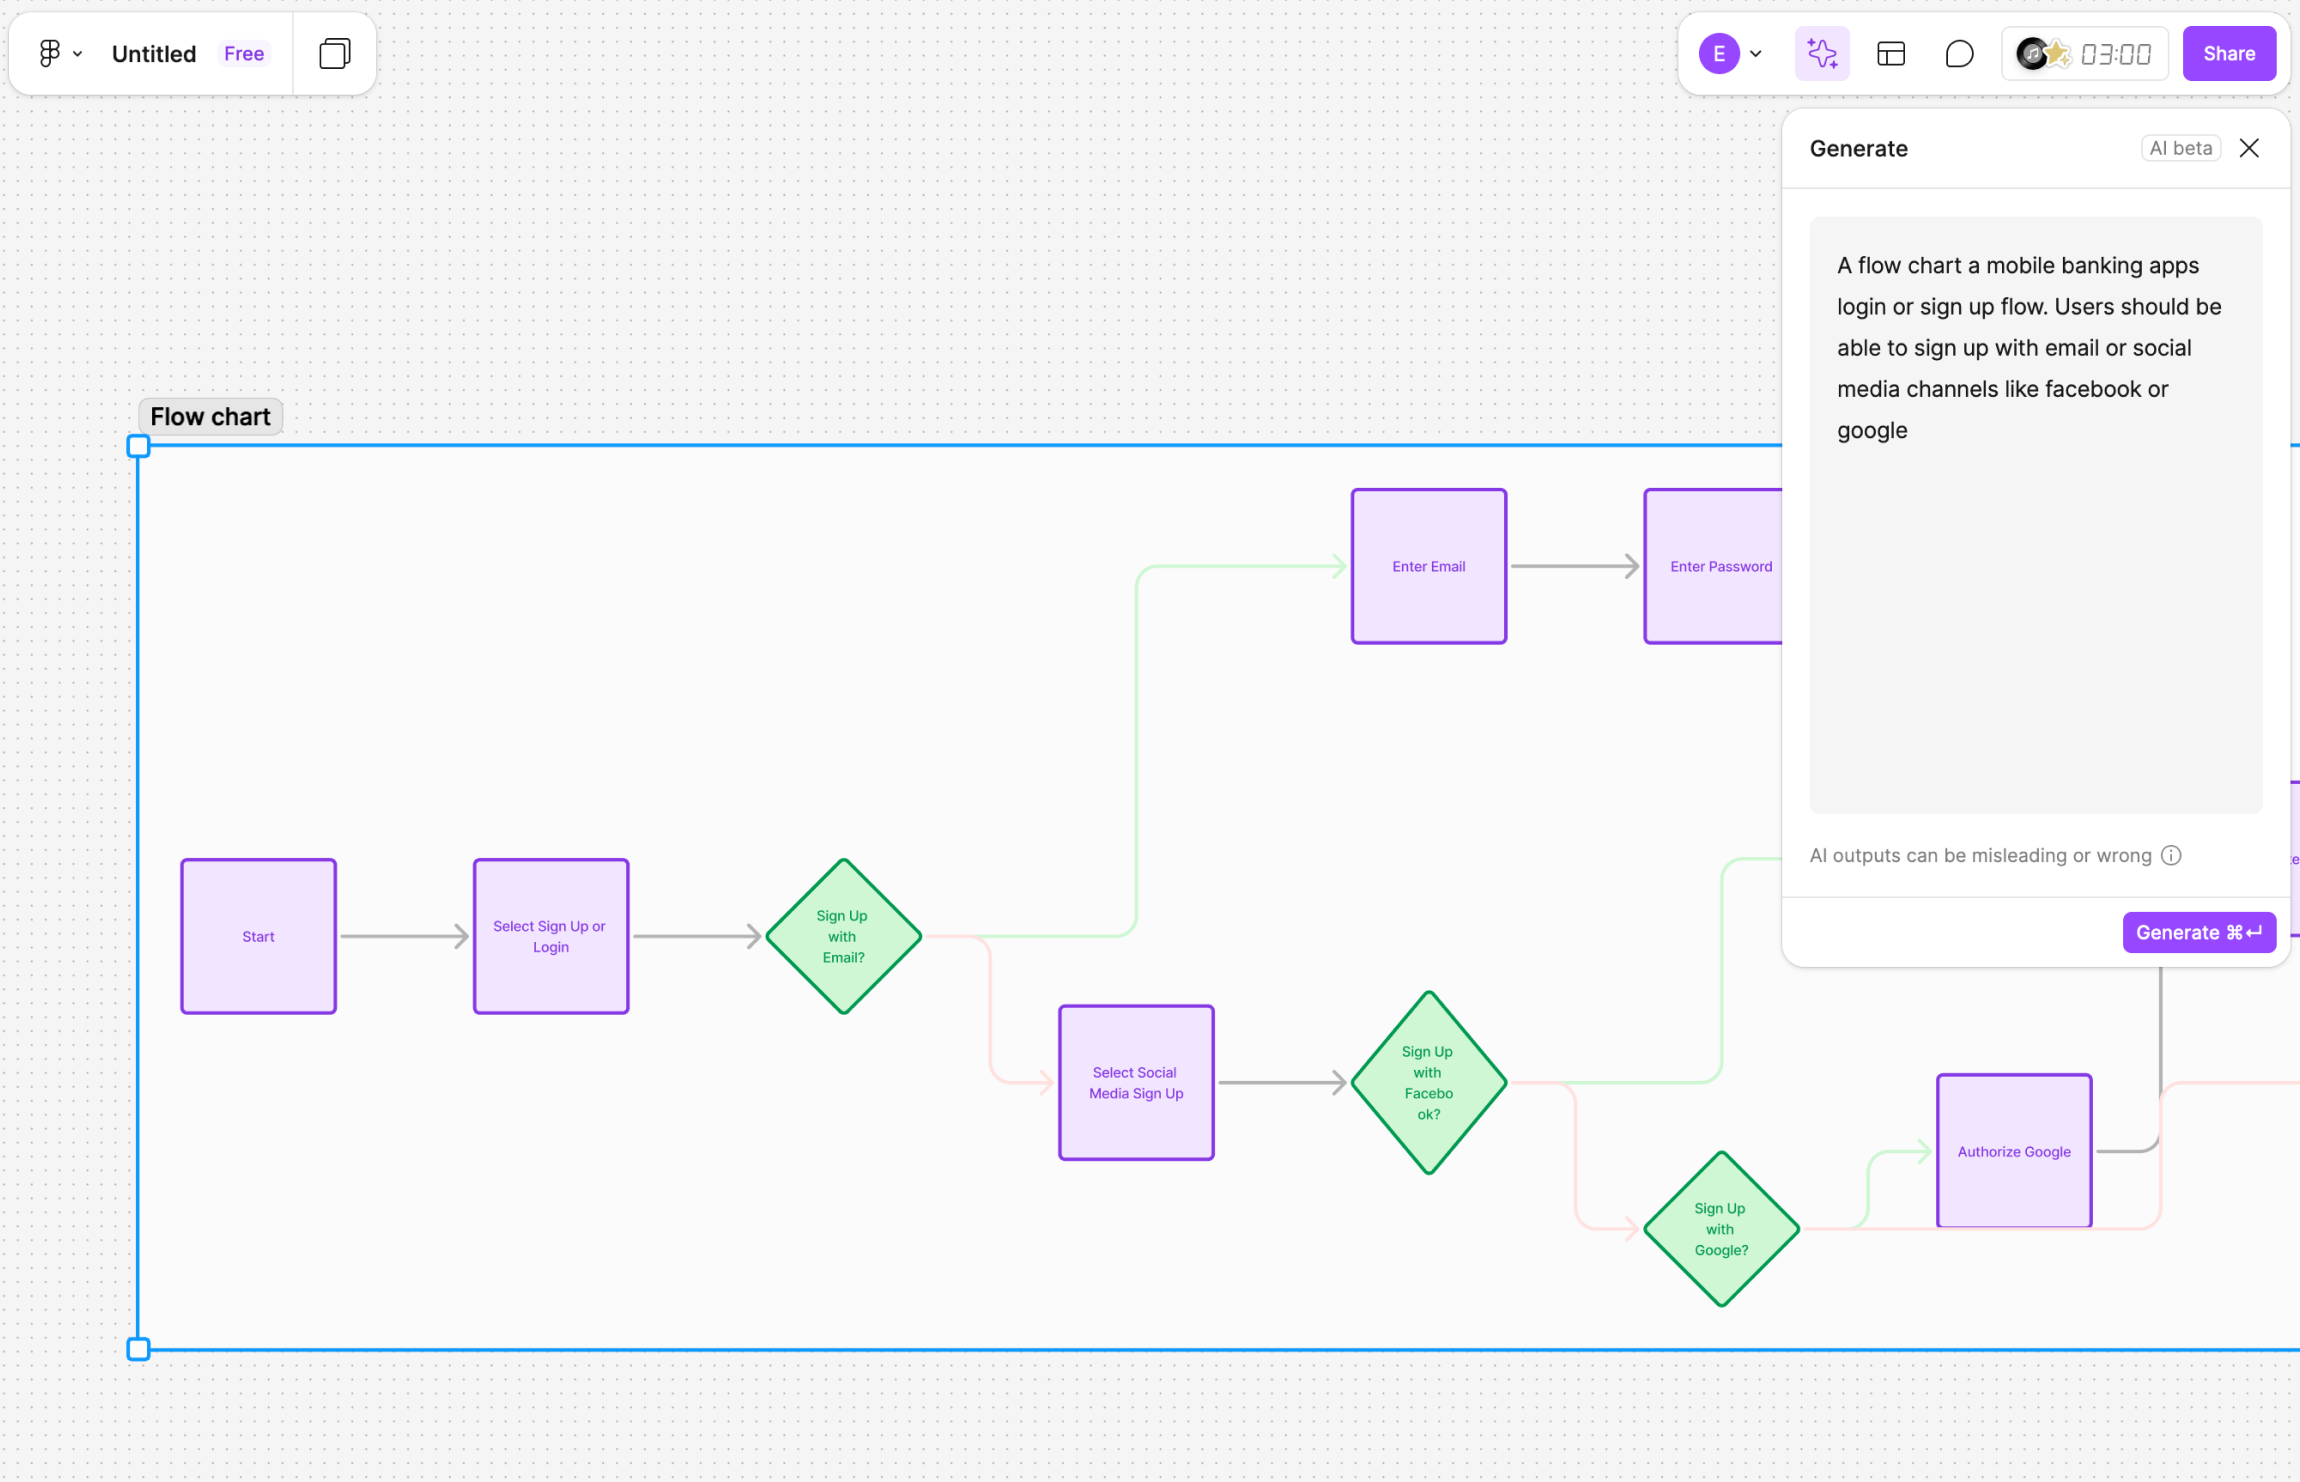Select the Start node
Viewport: 2300px width, 1482px height.
point(258,936)
